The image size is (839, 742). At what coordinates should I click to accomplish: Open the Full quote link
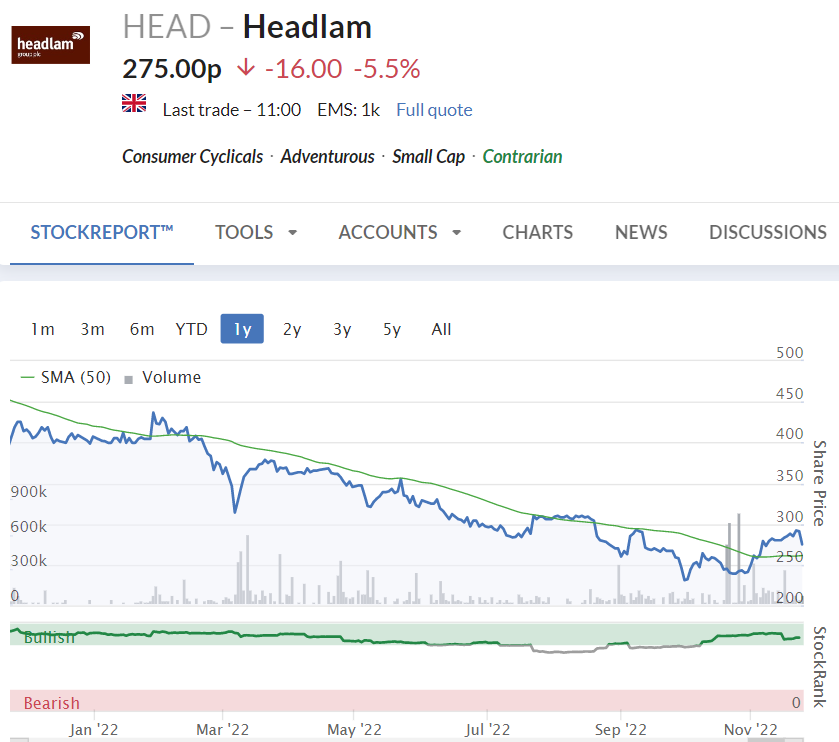coord(434,110)
